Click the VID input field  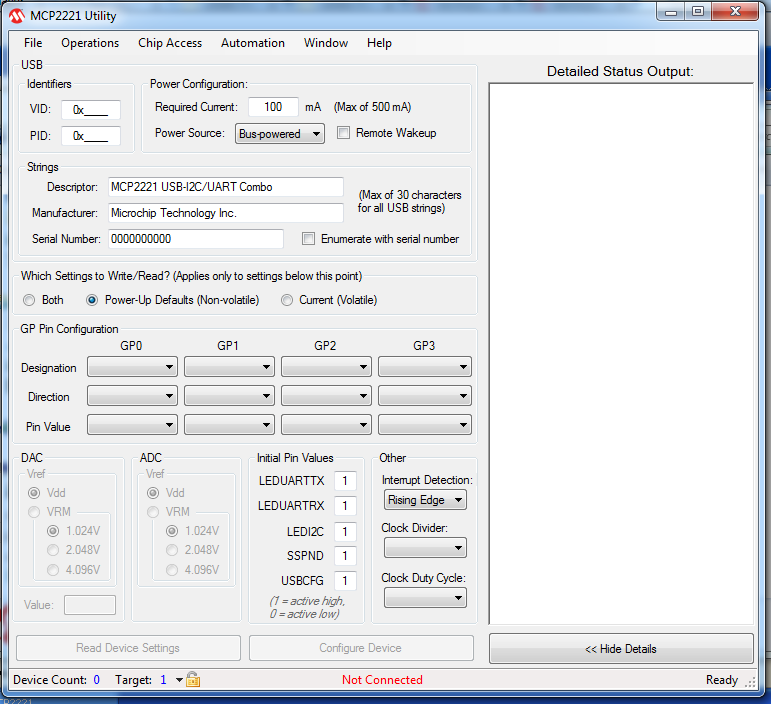[91, 110]
